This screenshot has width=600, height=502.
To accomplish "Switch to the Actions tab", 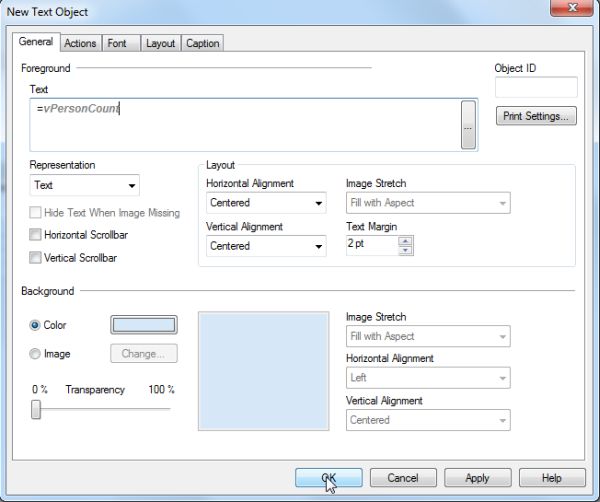I will pos(80,43).
